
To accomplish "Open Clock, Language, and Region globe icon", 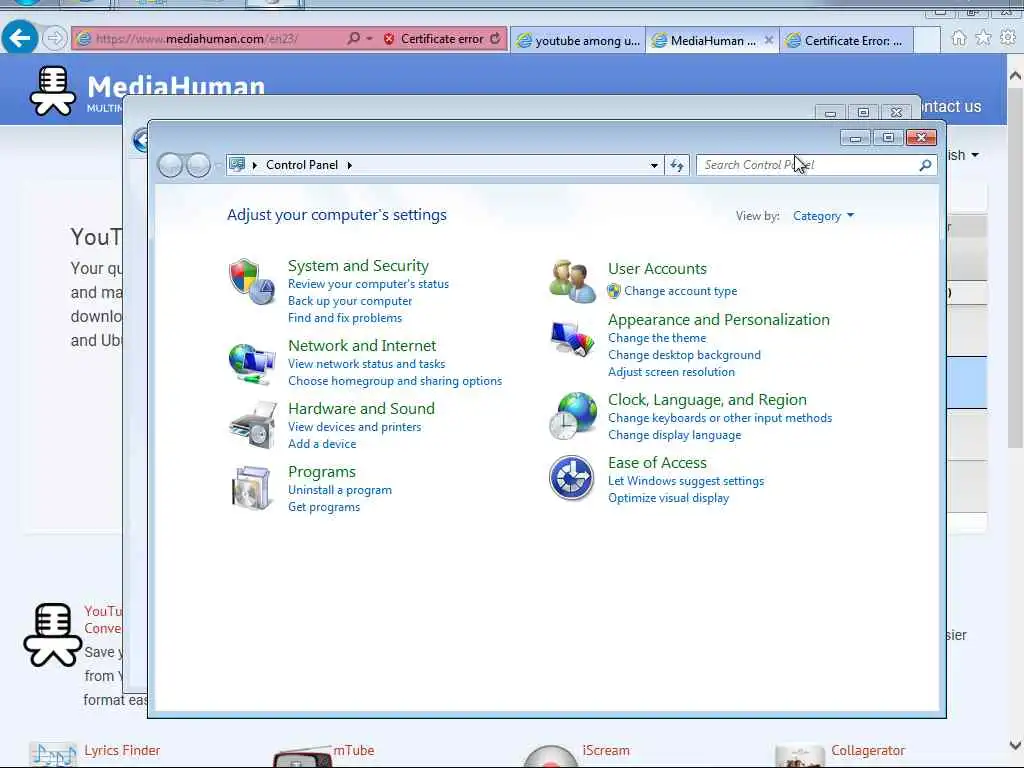I will click(573, 415).
